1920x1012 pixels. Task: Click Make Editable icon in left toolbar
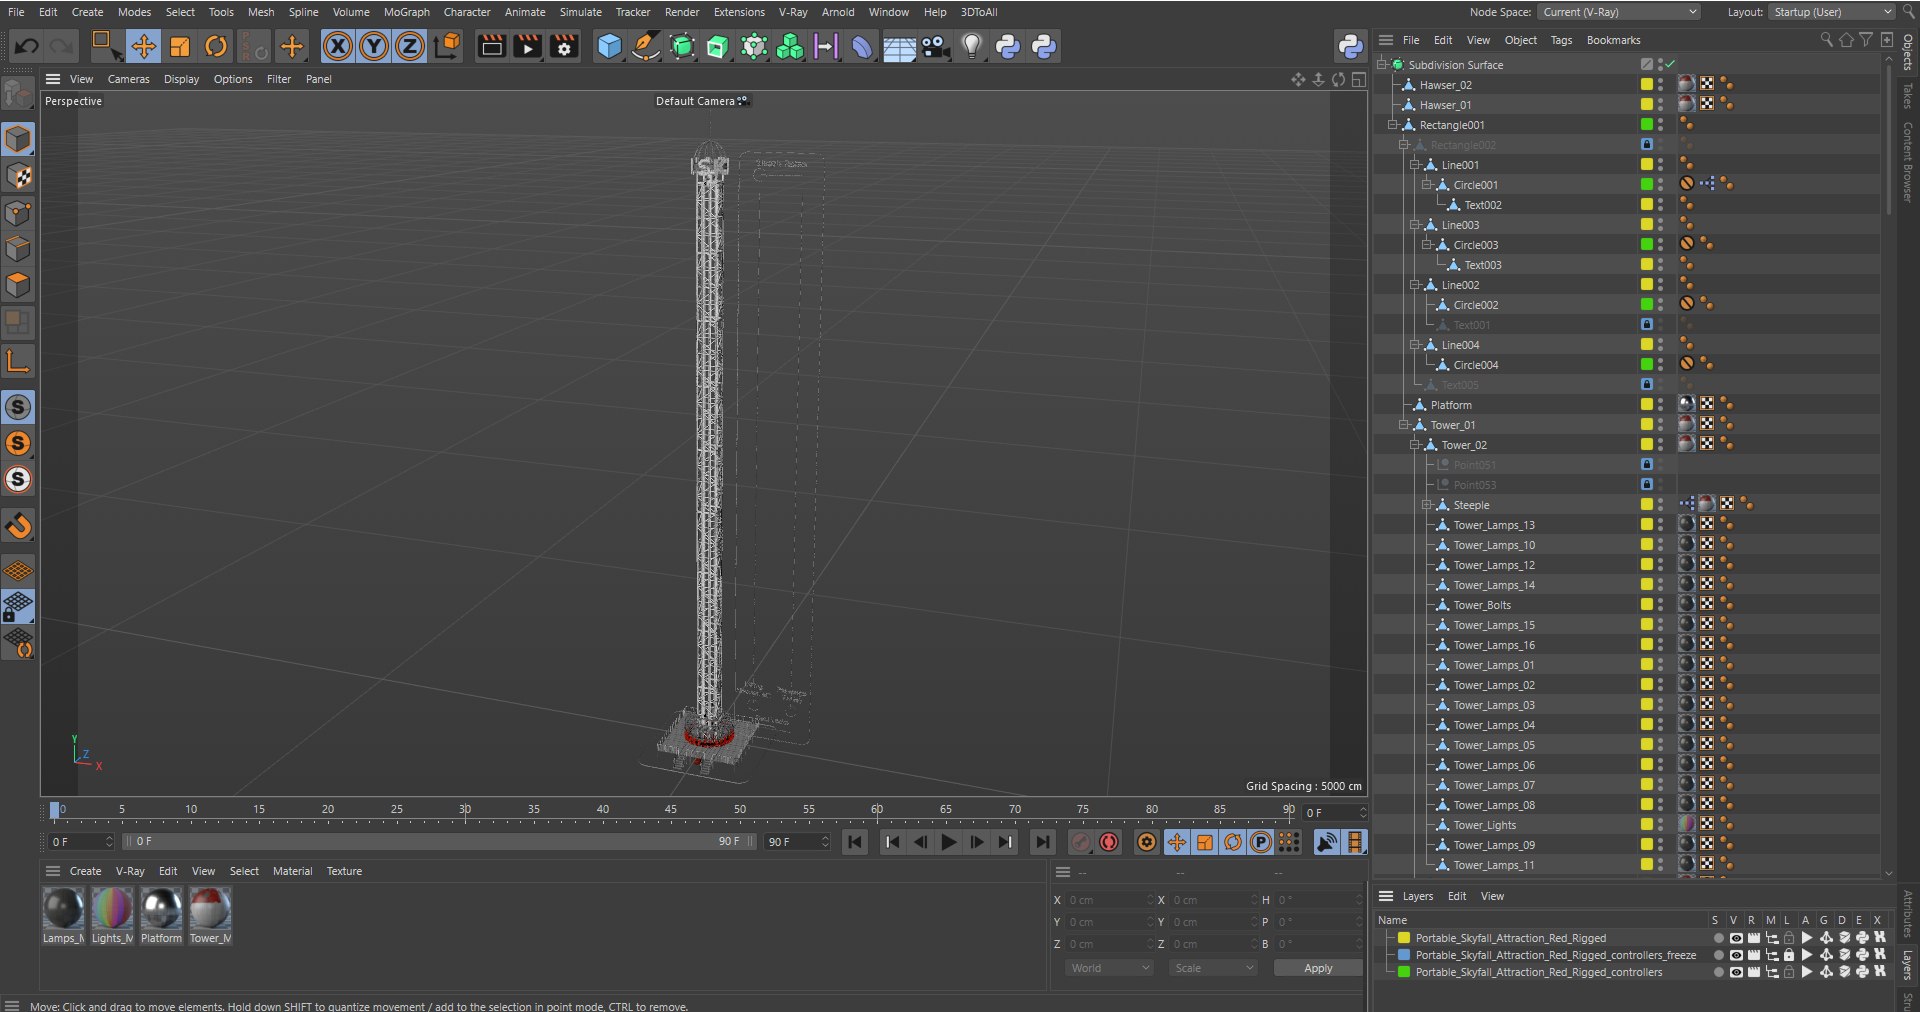click(x=18, y=93)
